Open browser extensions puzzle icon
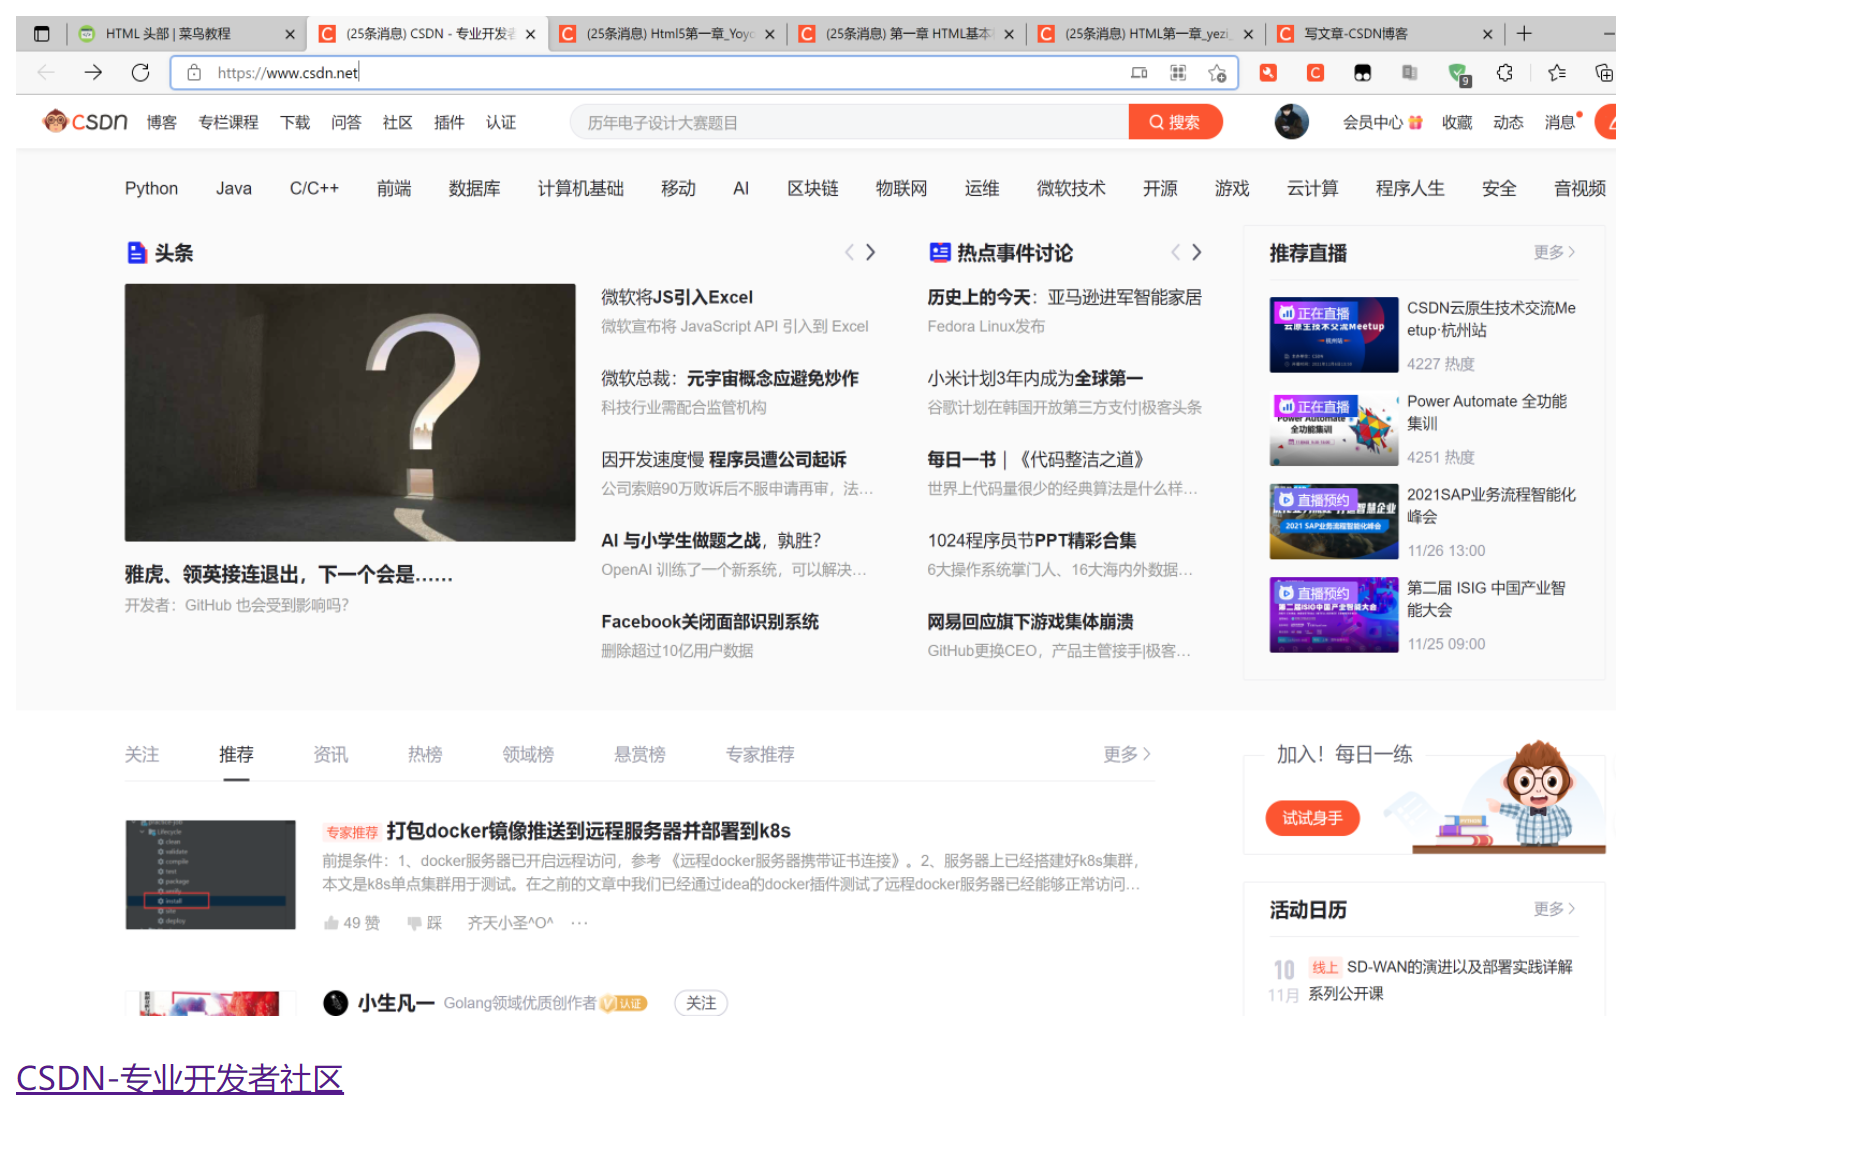1852x1176 pixels. (1505, 73)
